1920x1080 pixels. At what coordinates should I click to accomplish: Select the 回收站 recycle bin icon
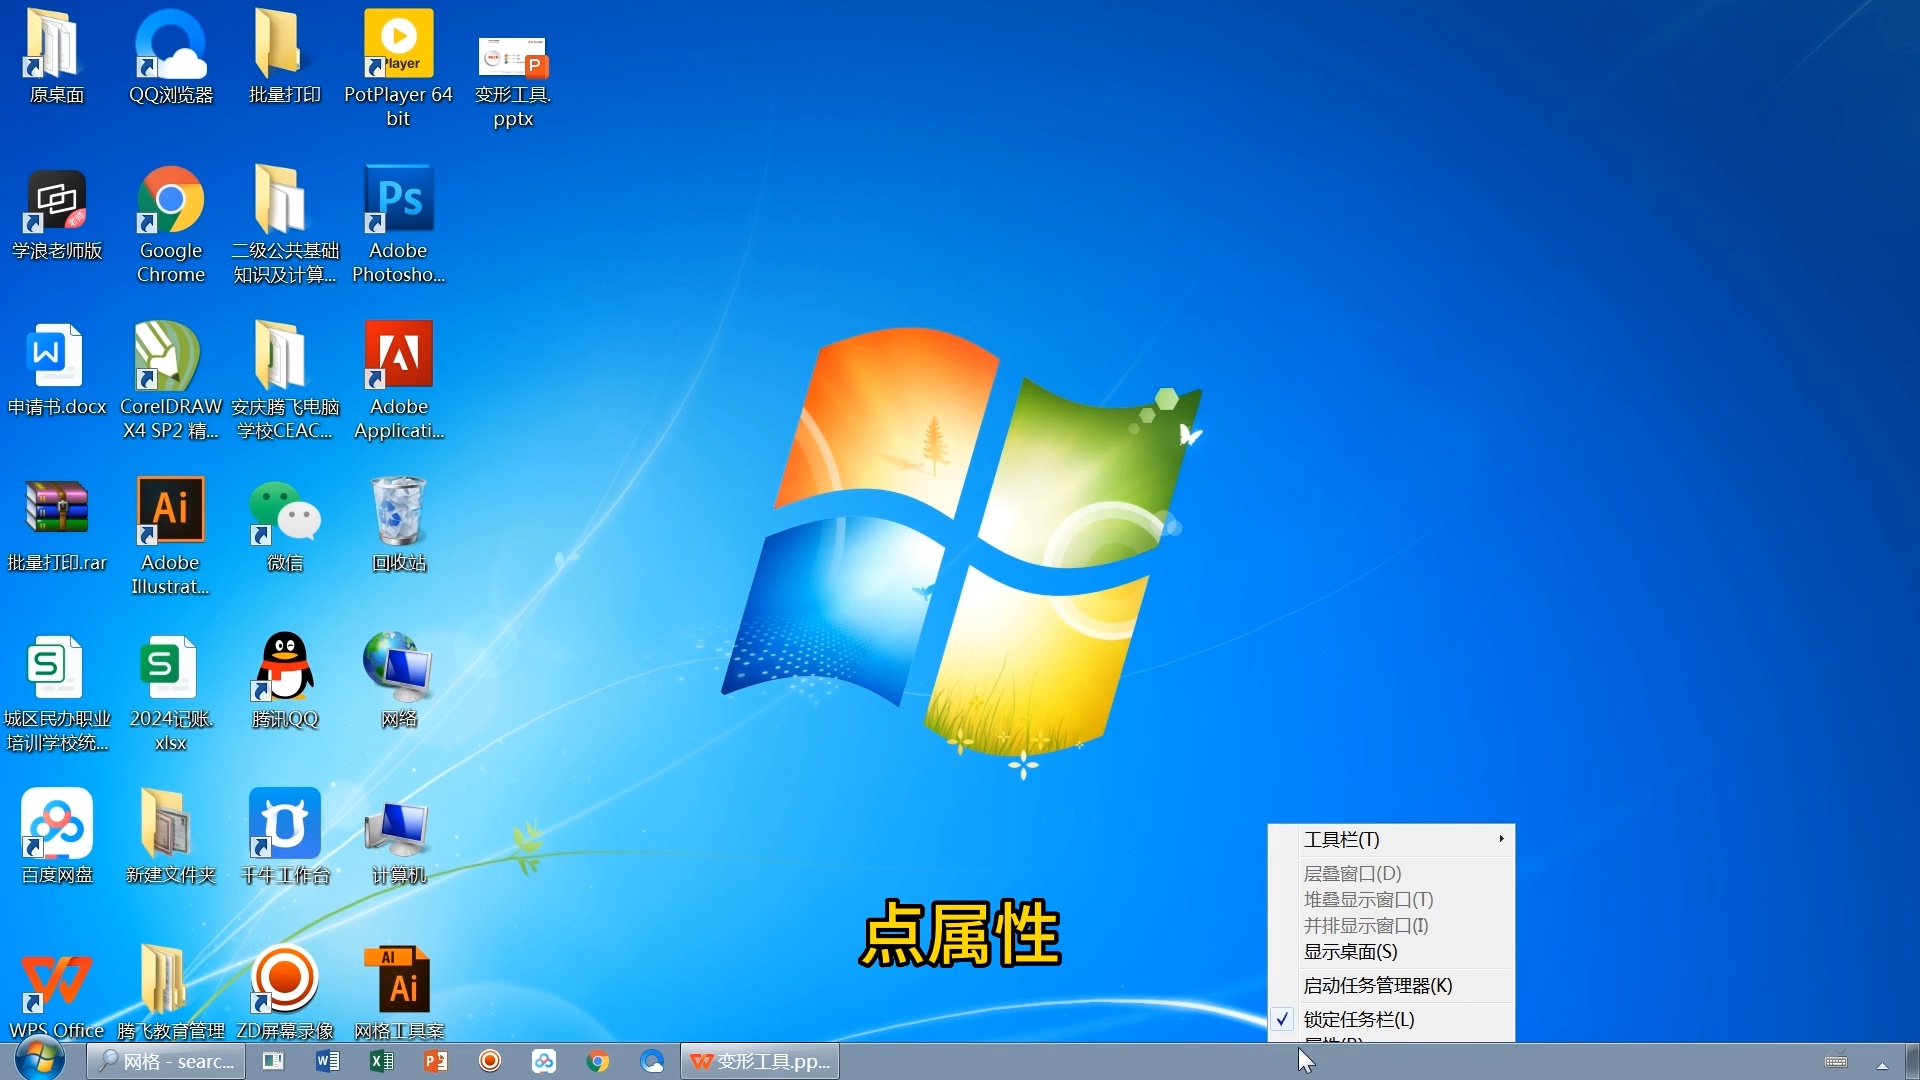click(x=399, y=525)
